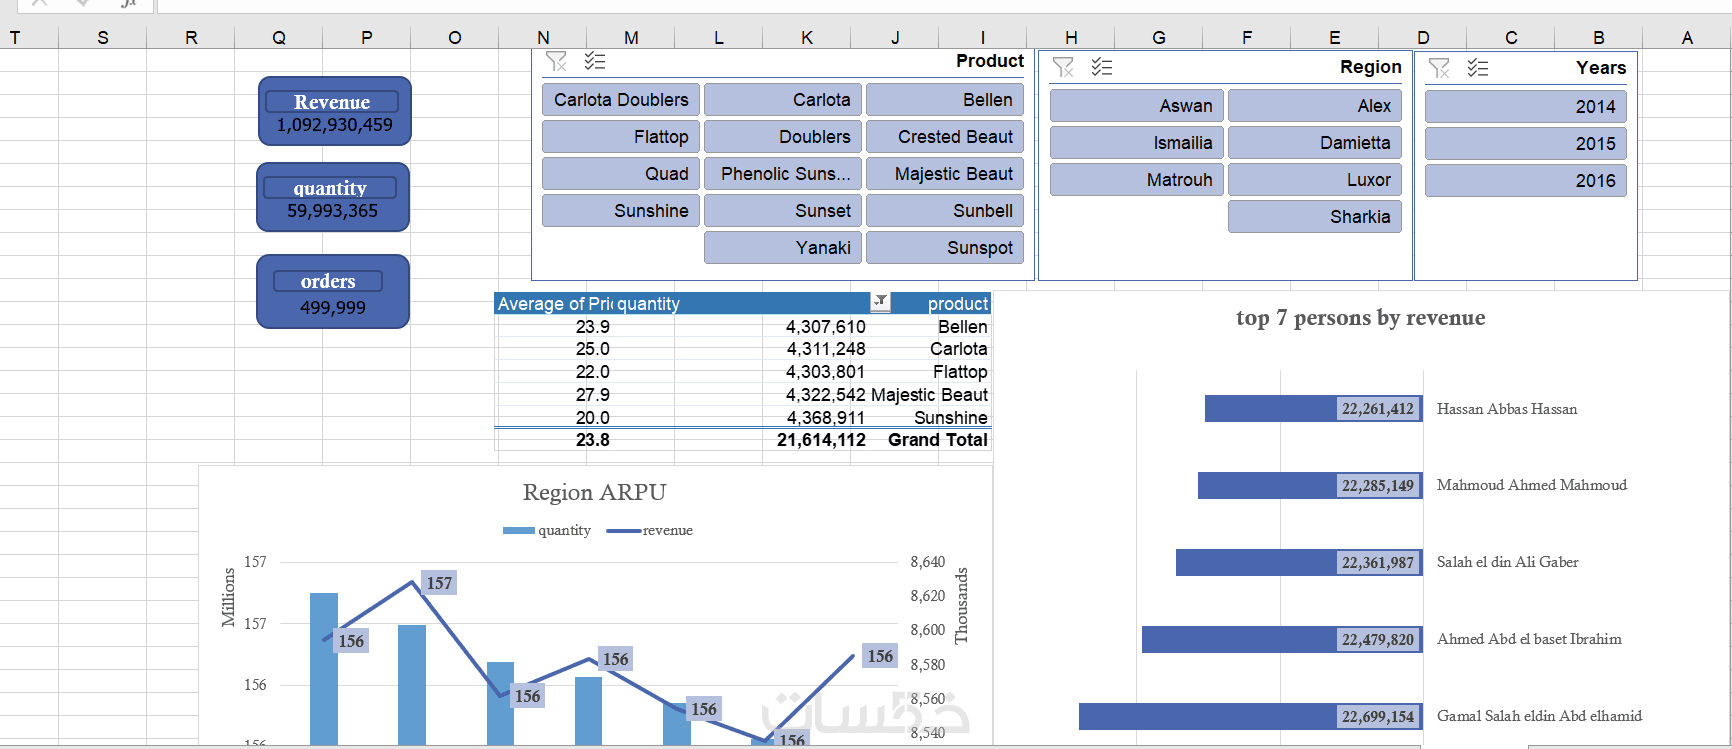Open the product filter dropdown in pivot table

880,302
